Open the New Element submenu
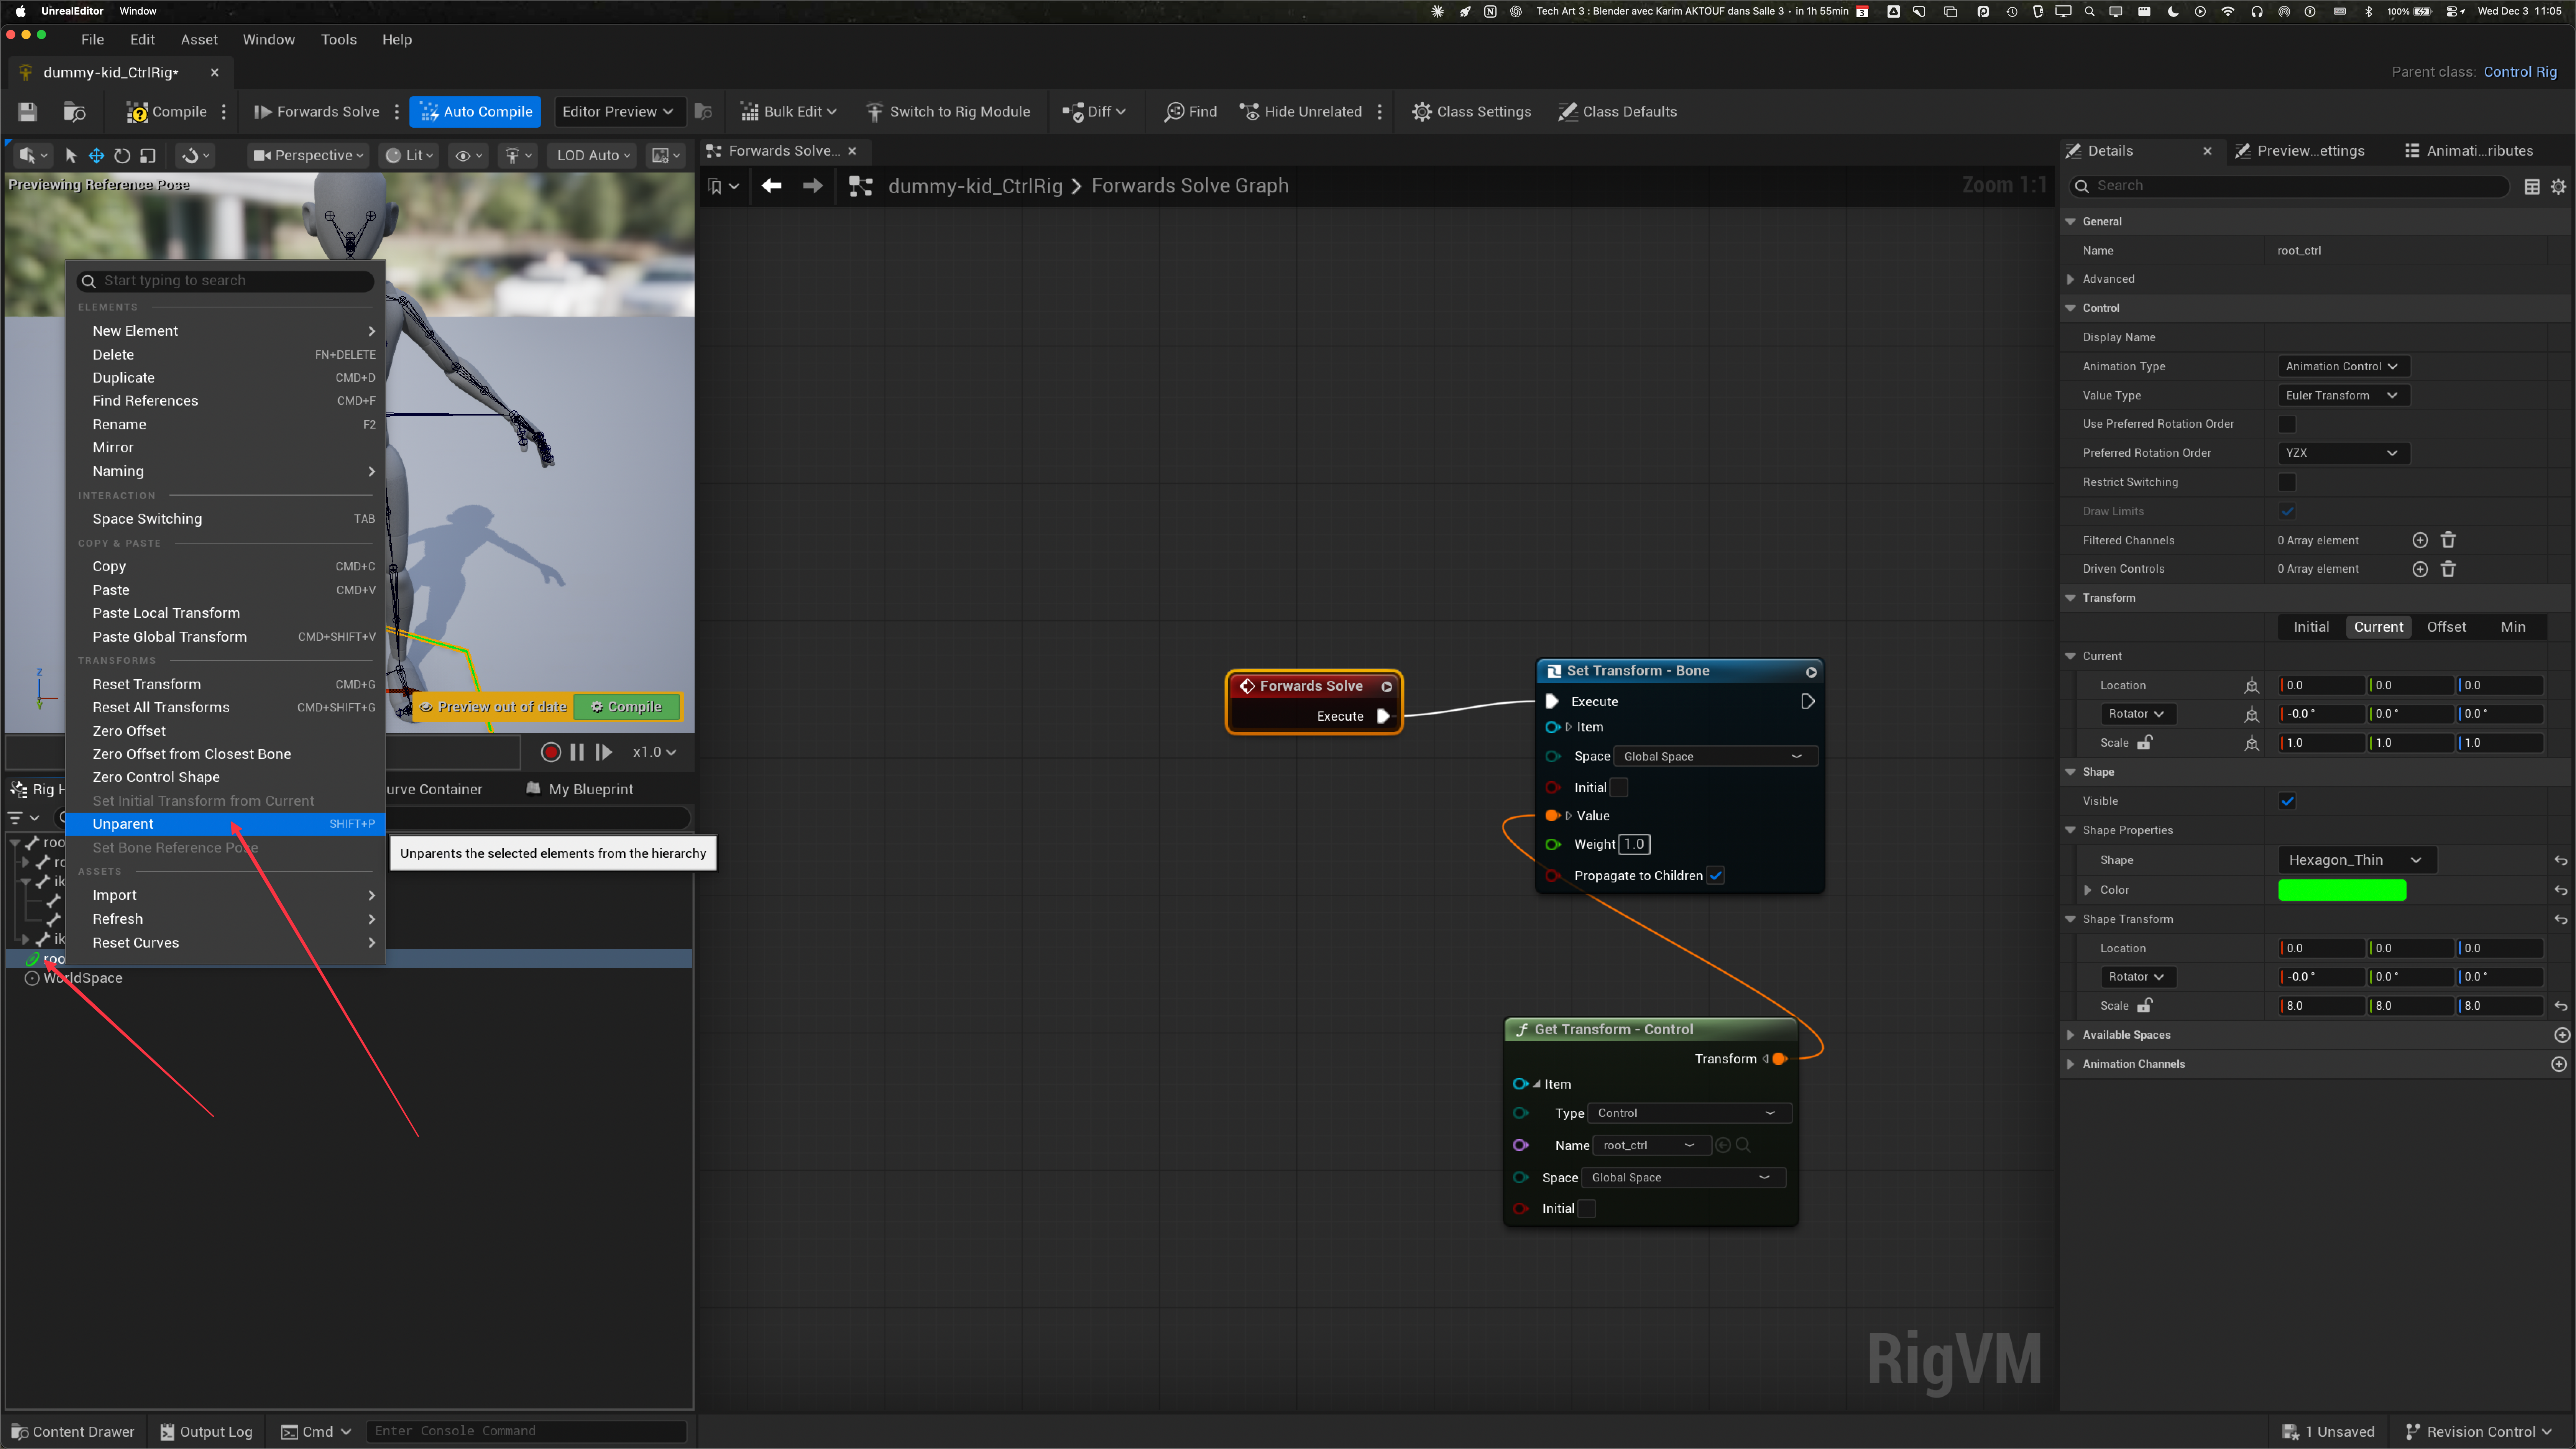Image resolution: width=2576 pixels, height=1449 pixels. [x=225, y=331]
